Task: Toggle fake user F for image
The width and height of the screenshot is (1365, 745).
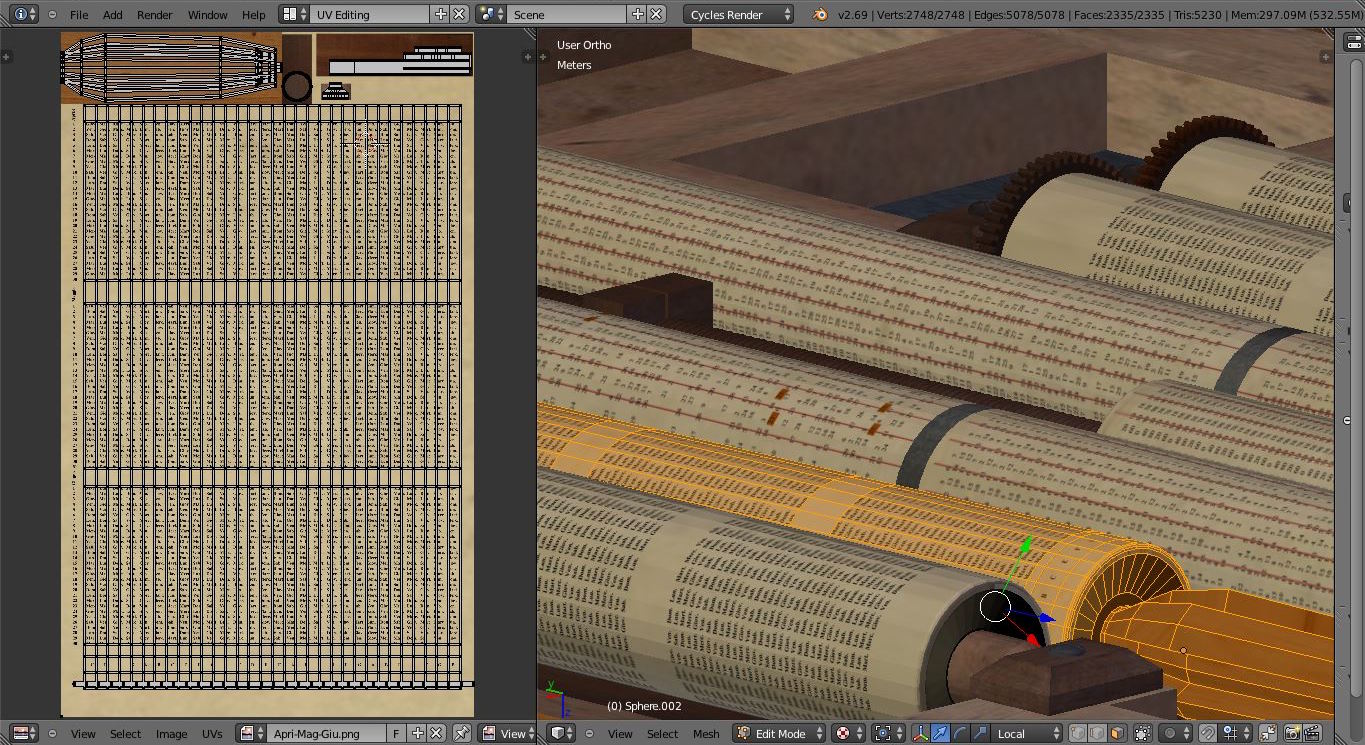Action: click(x=397, y=733)
